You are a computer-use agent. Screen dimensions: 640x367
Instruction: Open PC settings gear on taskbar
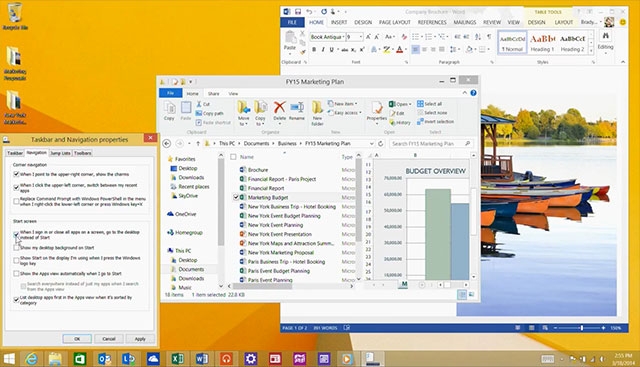tap(251, 359)
